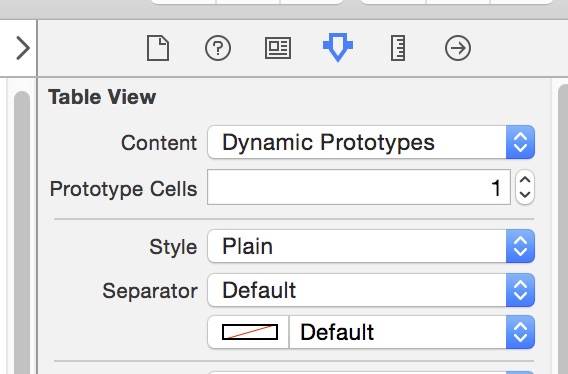Viewport: 568px width, 374px height.
Task: Increment the Prototype Cells stepper up arrow
Action: (525, 179)
